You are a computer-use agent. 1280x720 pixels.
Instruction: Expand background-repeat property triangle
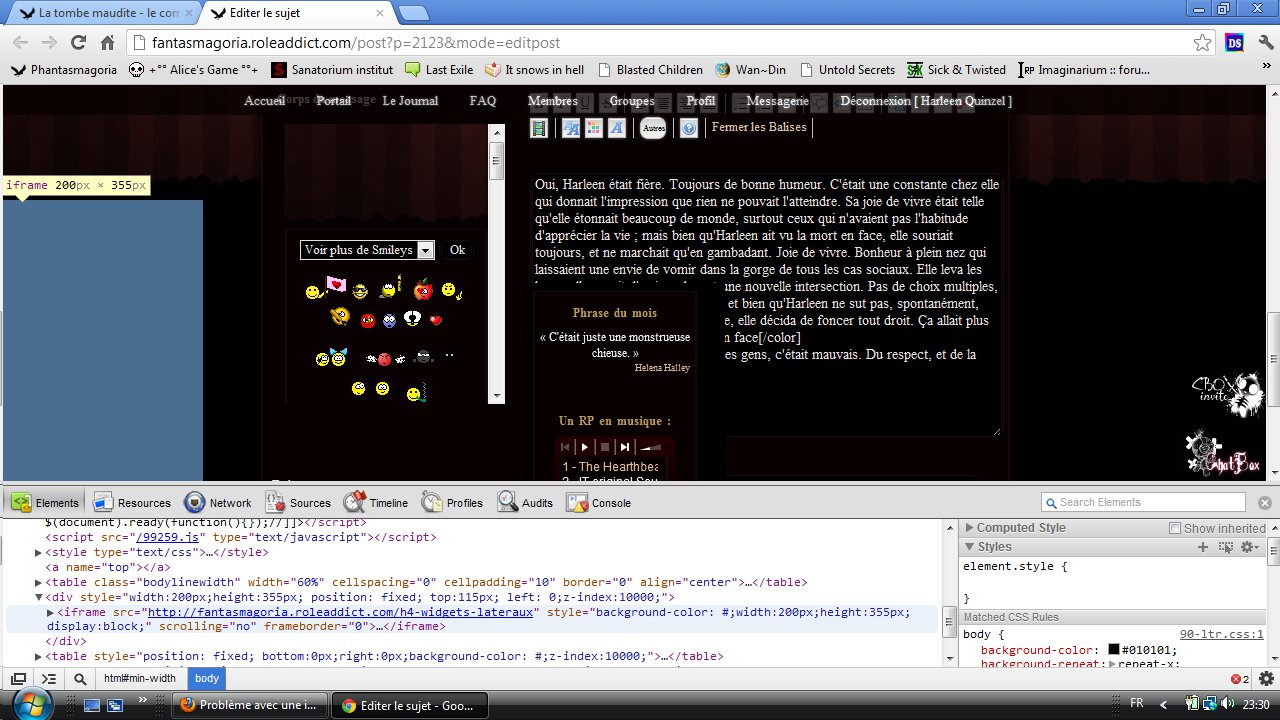pyautogui.click(x=1113, y=664)
